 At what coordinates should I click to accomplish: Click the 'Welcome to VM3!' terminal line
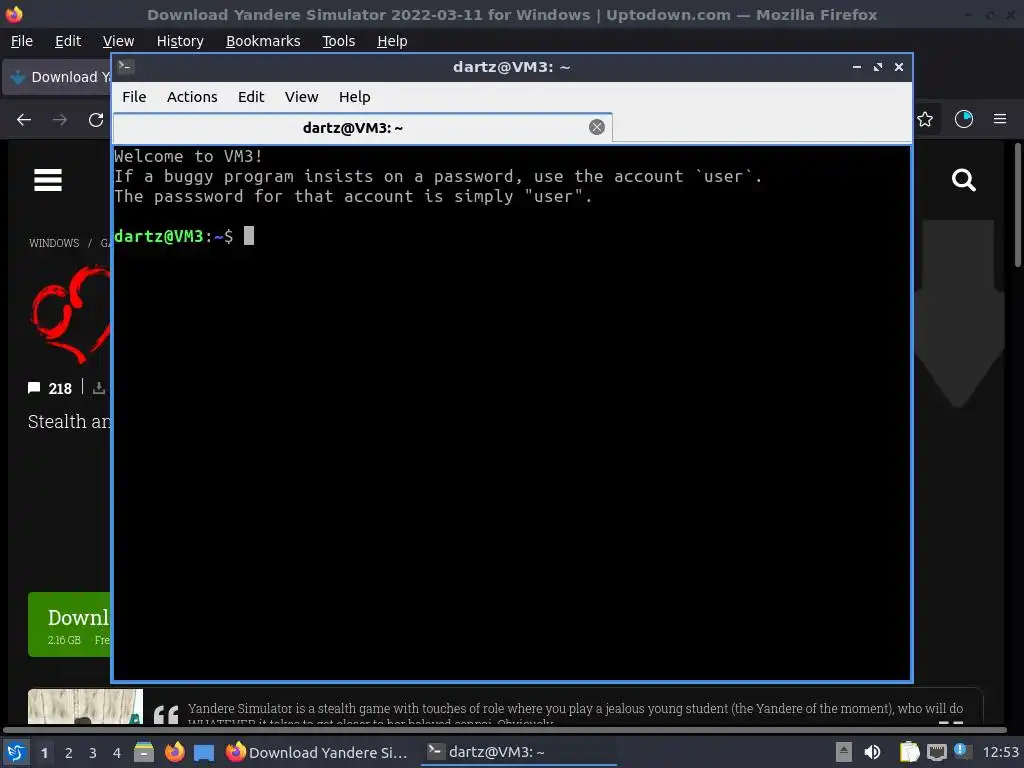(188, 156)
